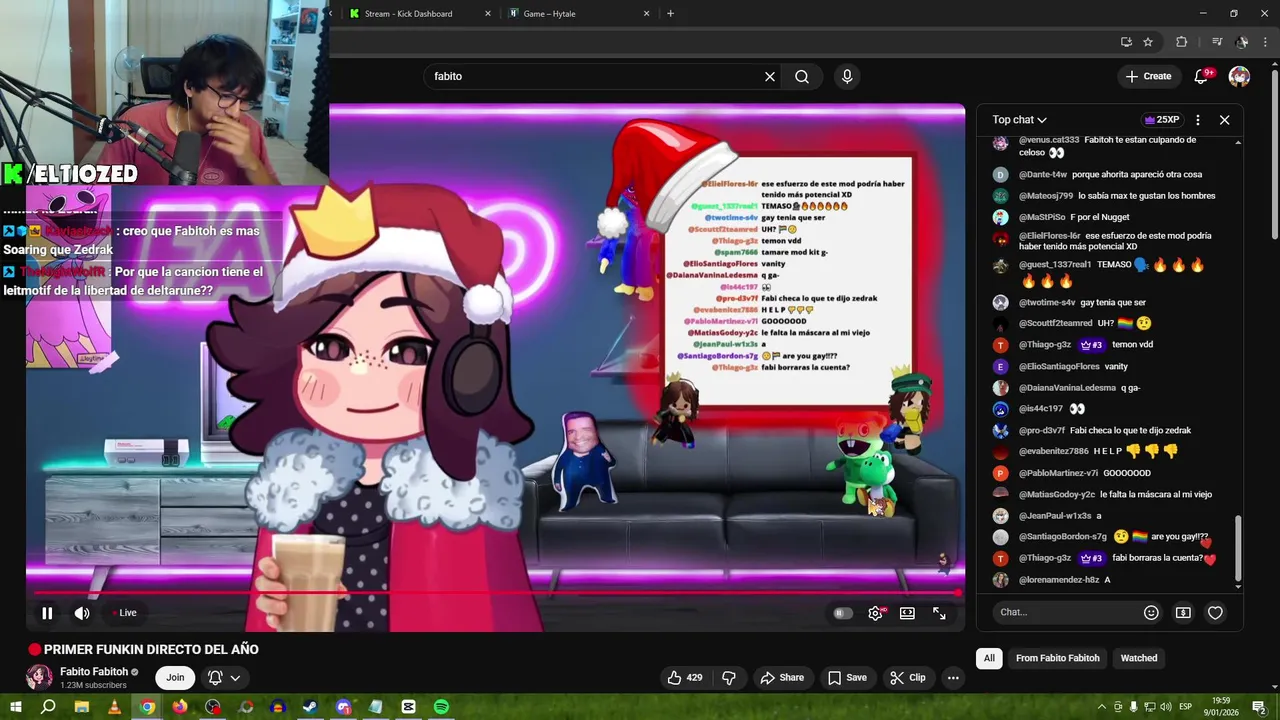1280x720 pixels.
Task: Open the Fabito Fabitoh channel name link
Action: pyautogui.click(x=94, y=672)
